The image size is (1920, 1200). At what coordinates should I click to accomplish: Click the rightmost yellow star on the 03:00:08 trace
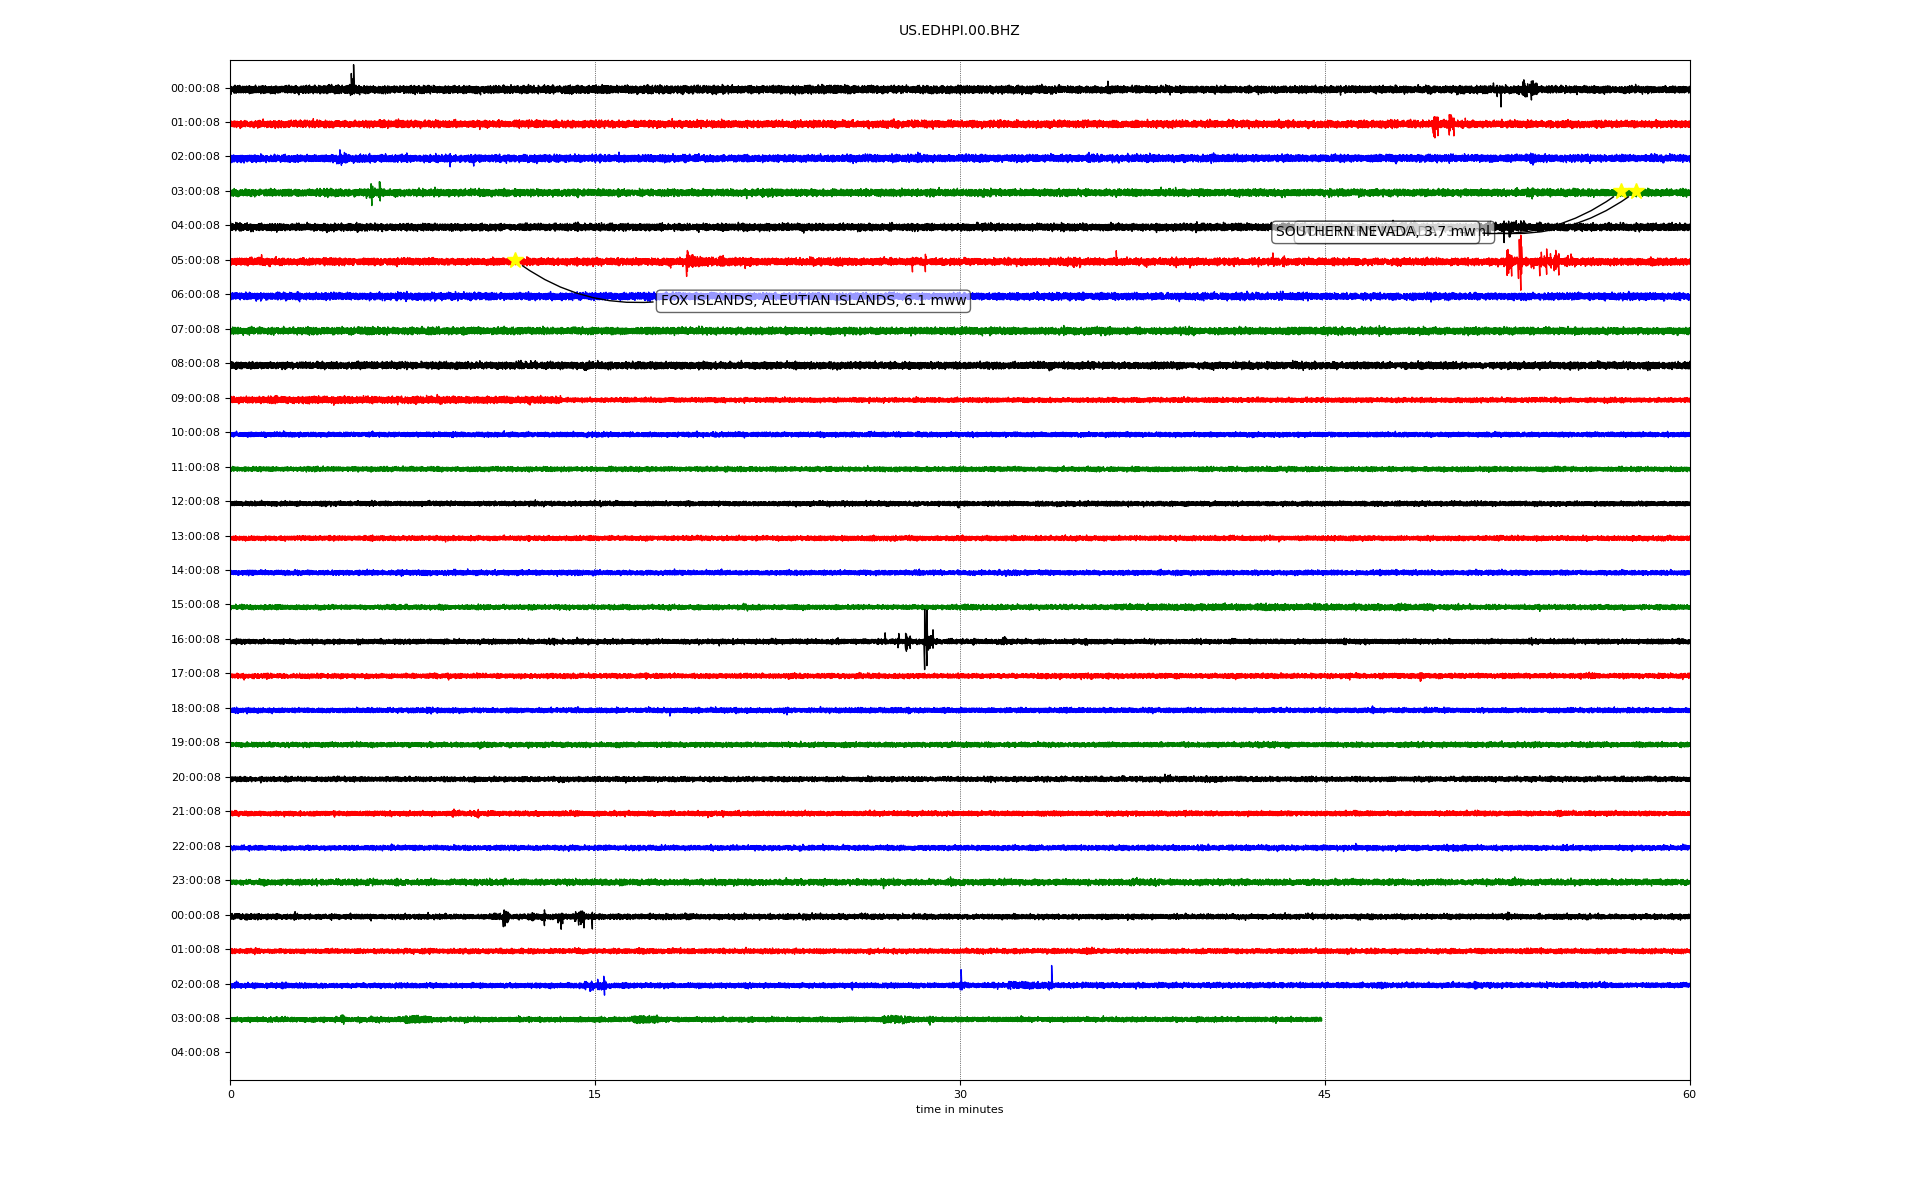pos(1637,191)
